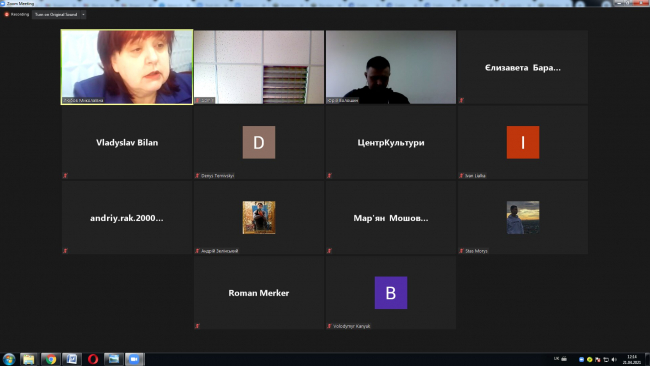Screen dimensions: 650x366
Task: Open Google Chrome from the taskbar
Action: point(51,359)
